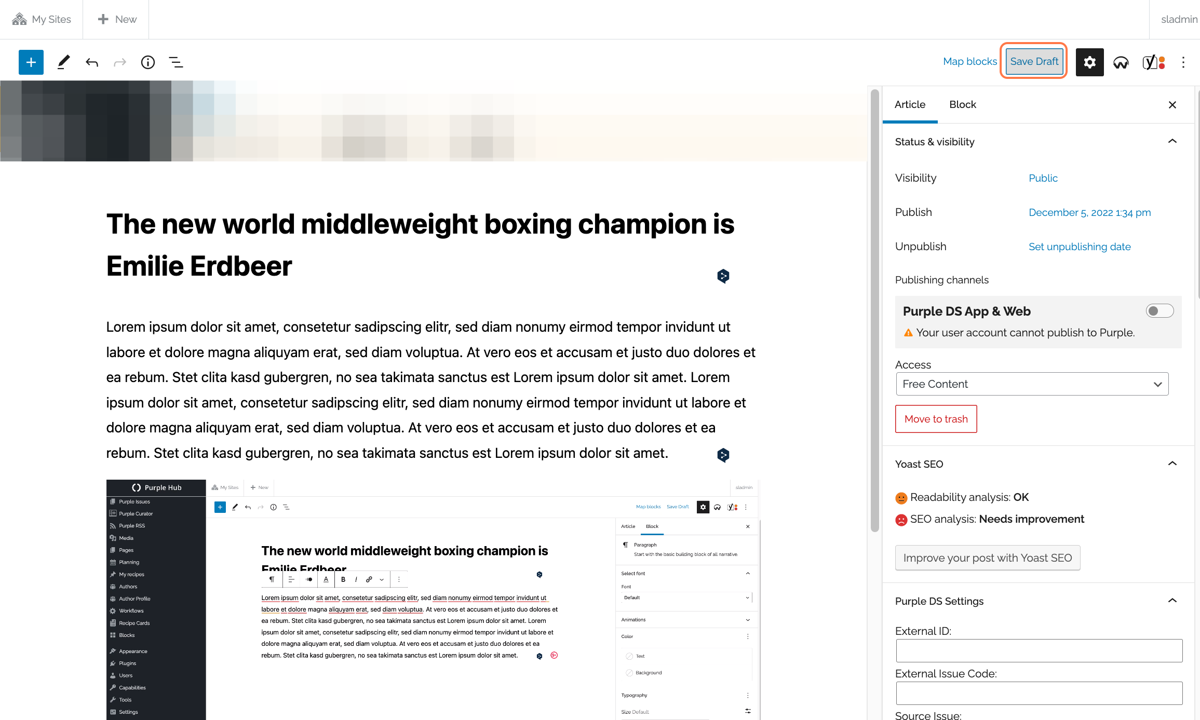
Task: Undo the last change
Action: click(x=92, y=62)
